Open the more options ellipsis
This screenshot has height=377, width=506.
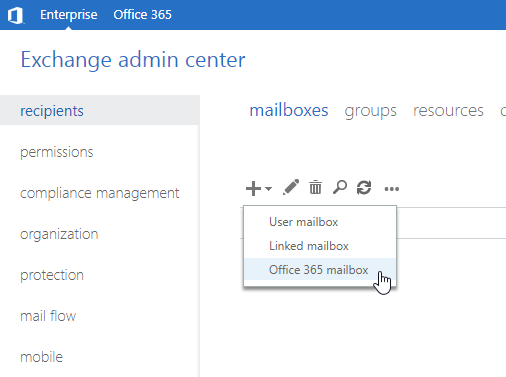tap(392, 189)
